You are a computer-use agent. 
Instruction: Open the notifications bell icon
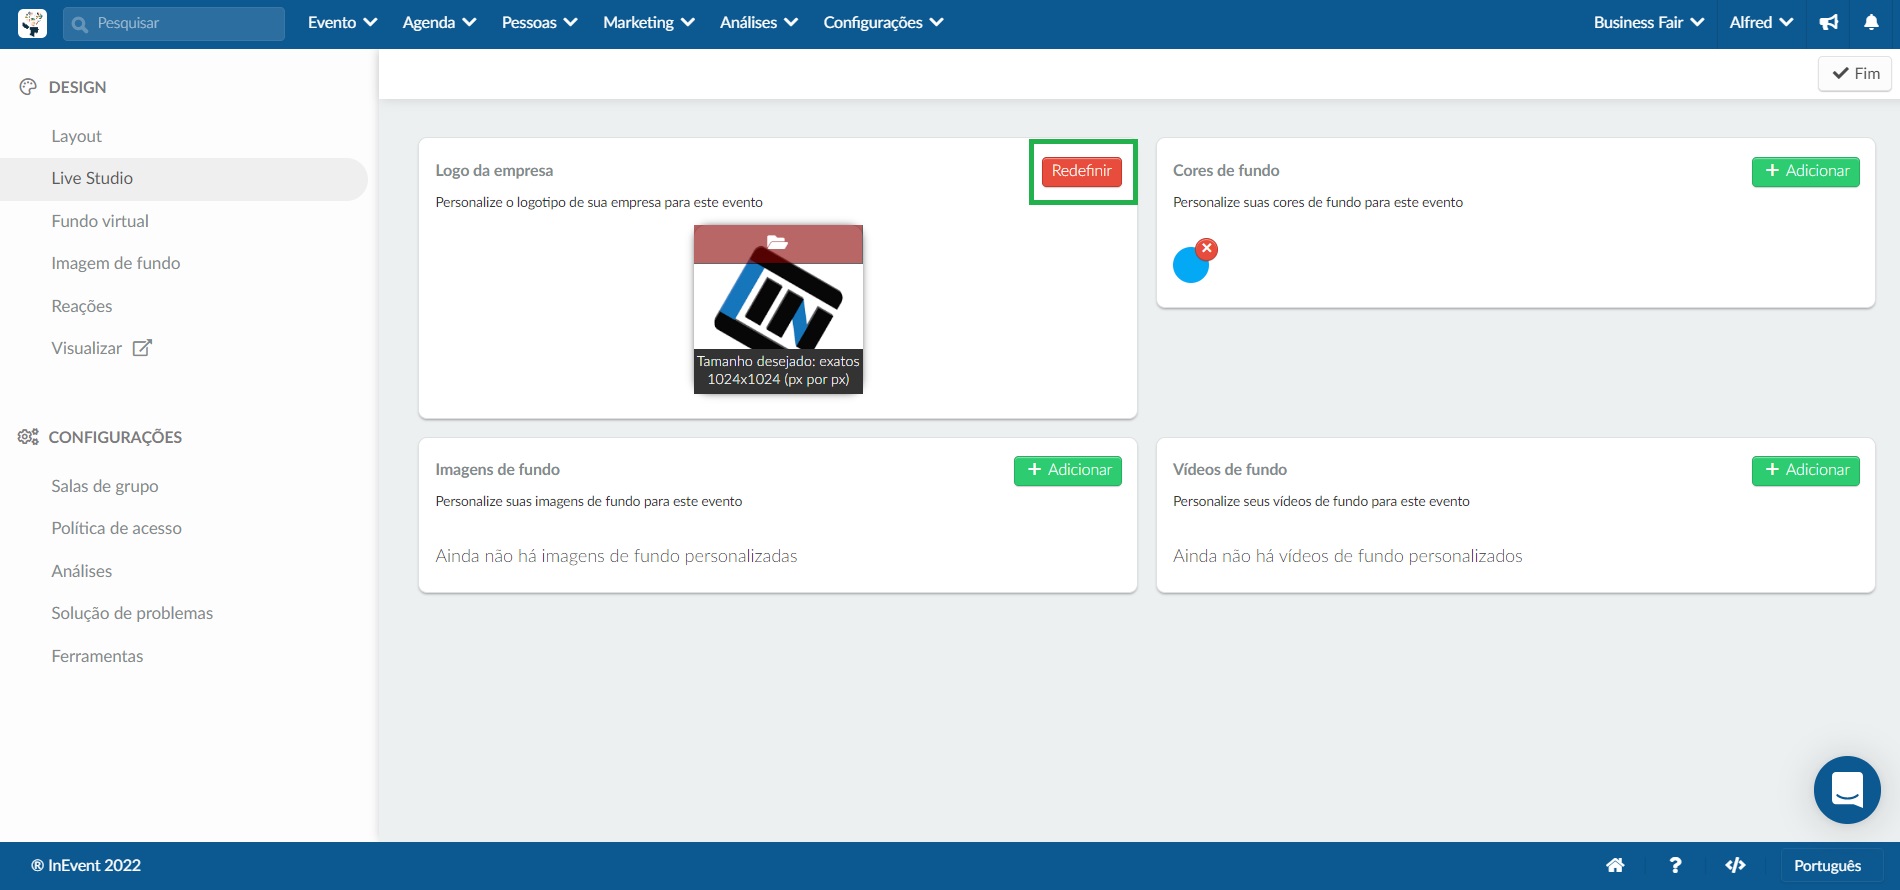tap(1871, 23)
